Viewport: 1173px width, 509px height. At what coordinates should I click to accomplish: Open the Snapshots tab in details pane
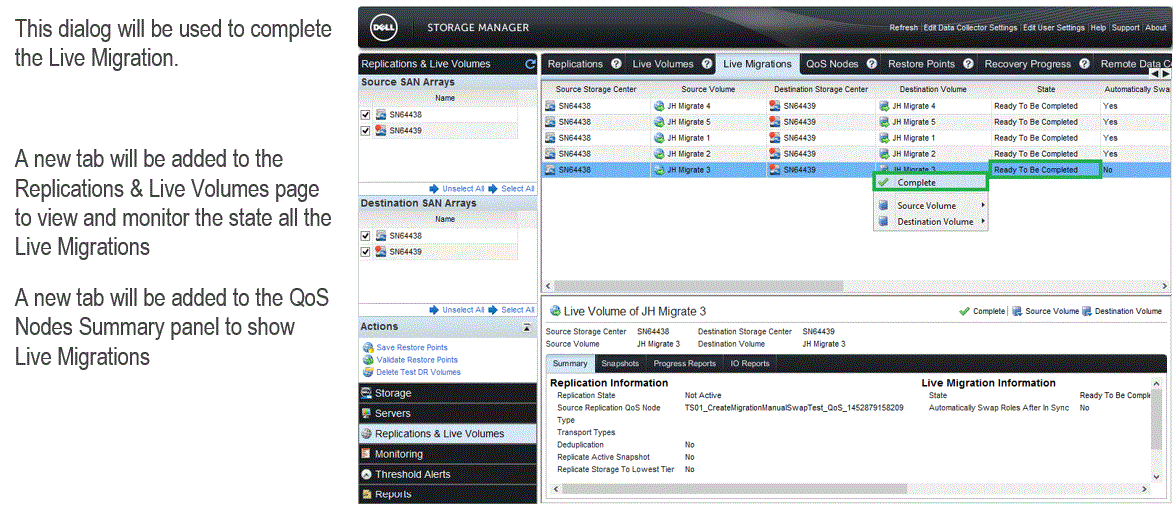coord(621,364)
